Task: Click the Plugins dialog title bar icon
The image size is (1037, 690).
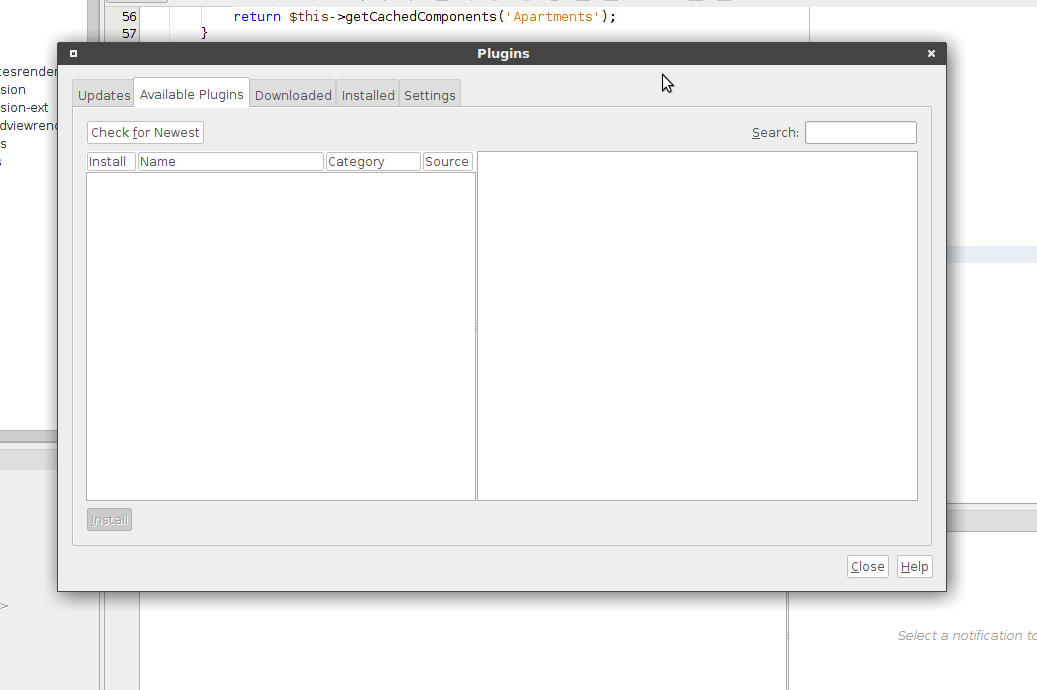Action: (72, 53)
